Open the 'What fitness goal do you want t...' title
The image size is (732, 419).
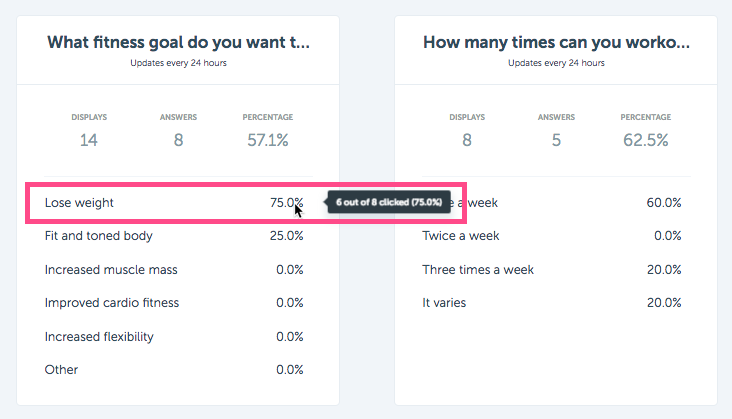tap(178, 42)
